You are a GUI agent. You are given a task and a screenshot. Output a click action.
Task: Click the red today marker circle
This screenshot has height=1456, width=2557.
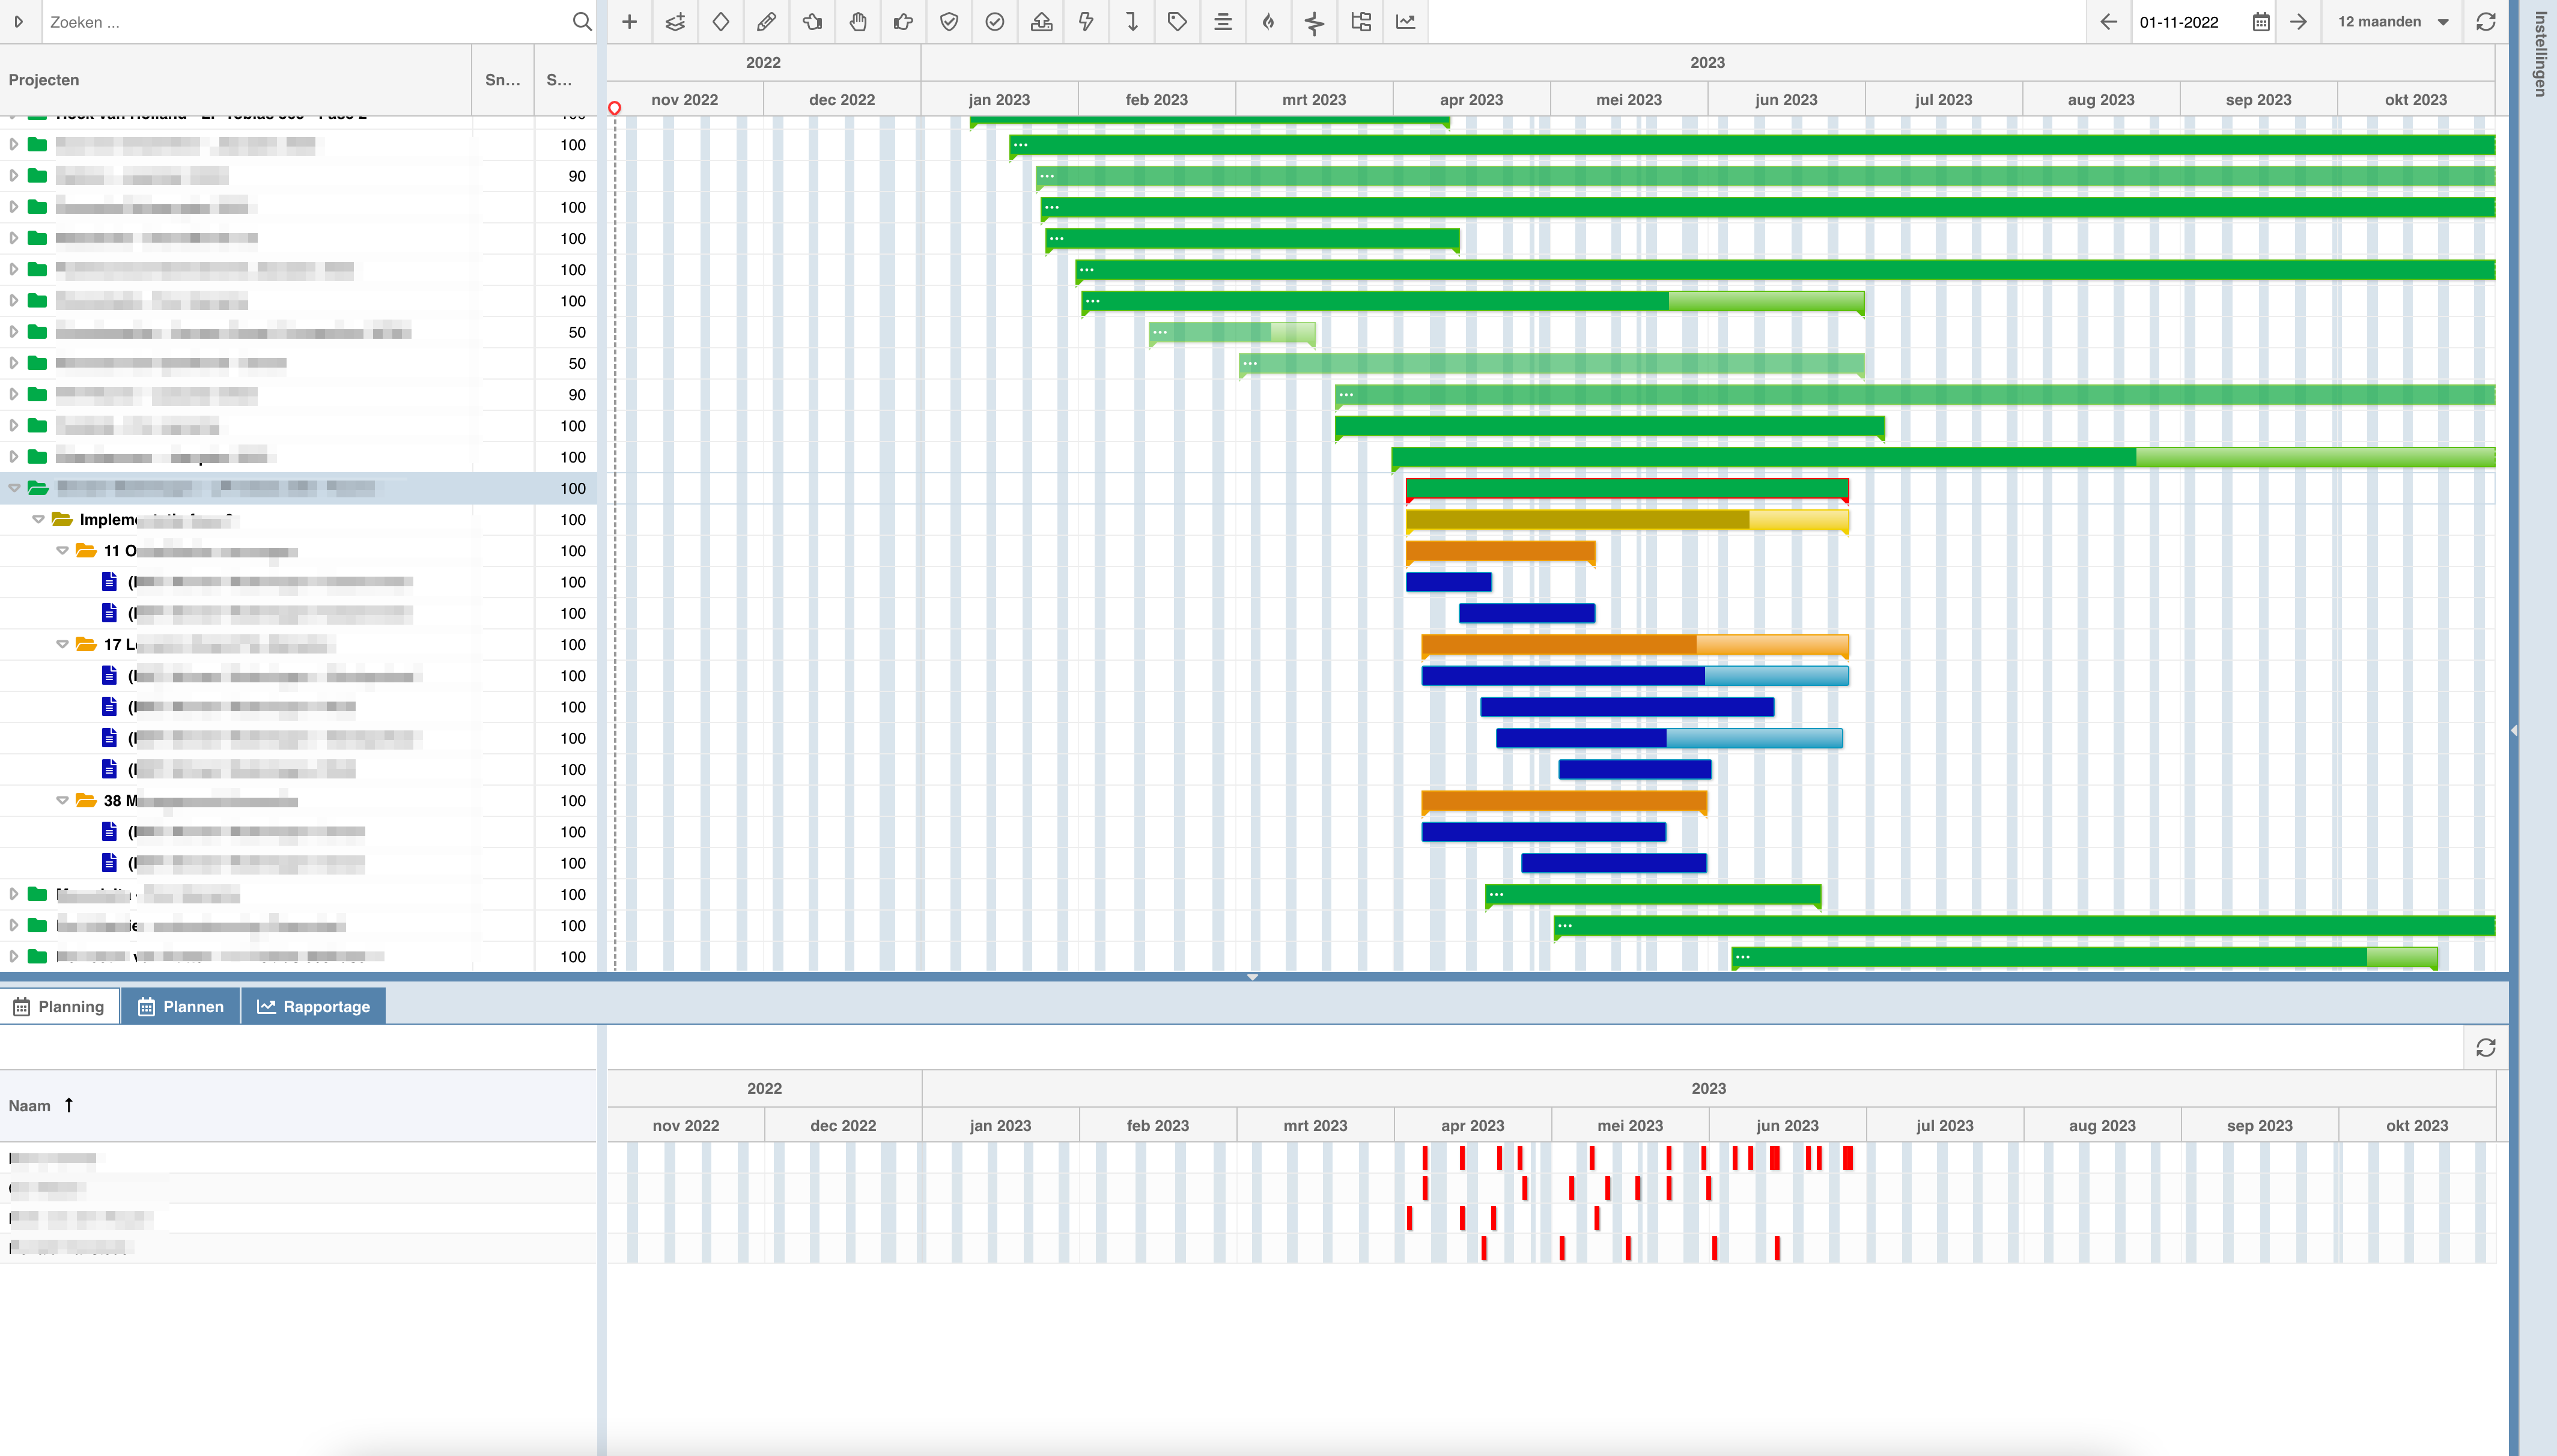[614, 108]
